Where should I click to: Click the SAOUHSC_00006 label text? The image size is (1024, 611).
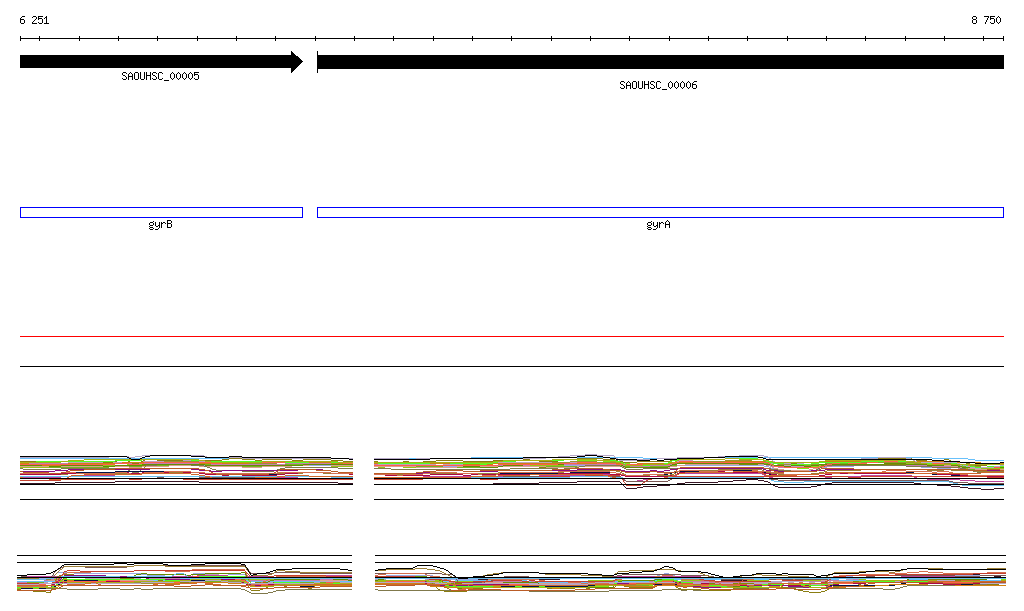click(x=658, y=86)
